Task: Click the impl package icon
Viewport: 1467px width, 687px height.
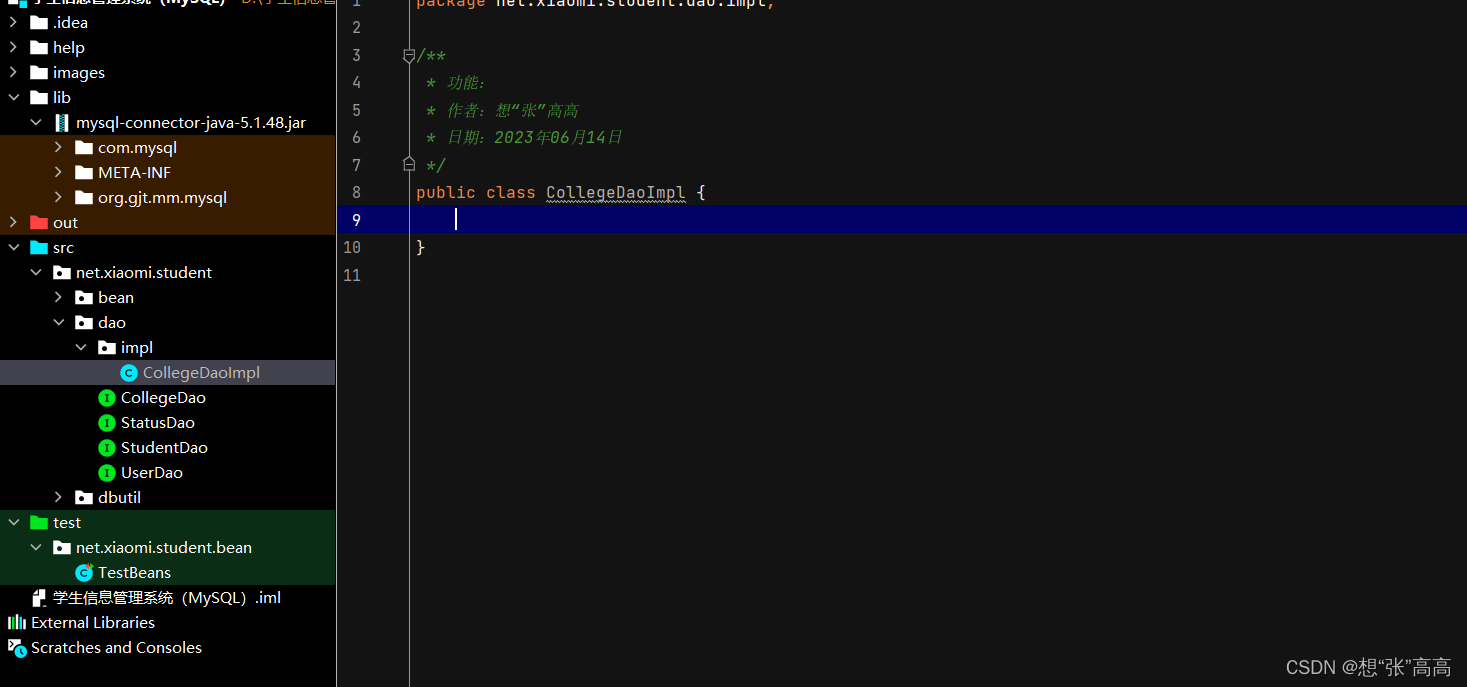Action: (107, 347)
